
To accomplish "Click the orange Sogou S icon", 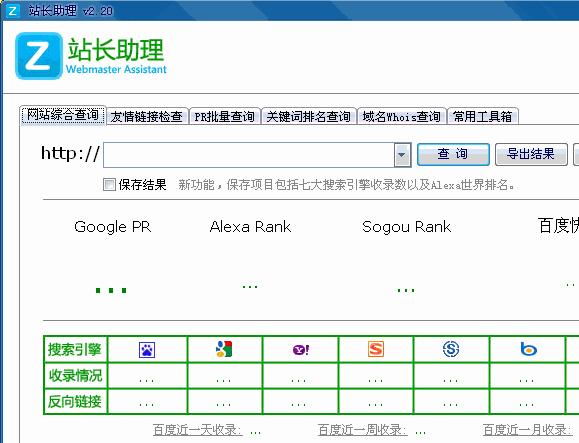I will pyautogui.click(x=376, y=349).
